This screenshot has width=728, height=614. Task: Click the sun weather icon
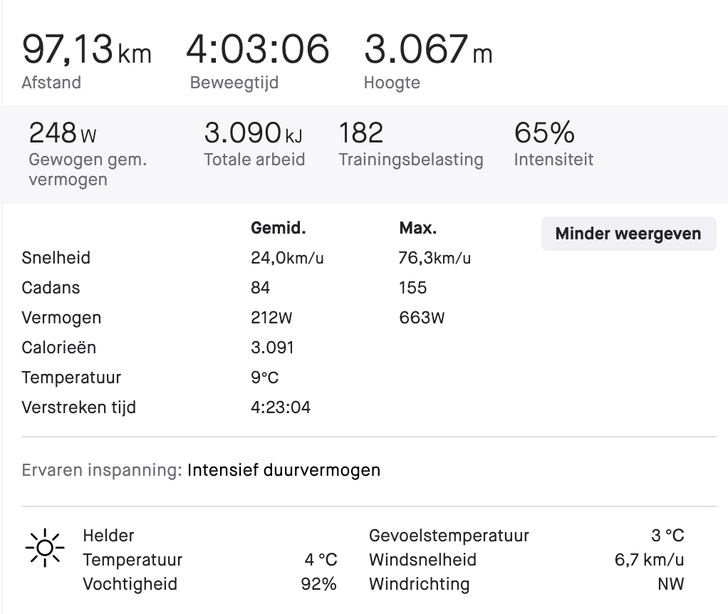click(x=45, y=548)
